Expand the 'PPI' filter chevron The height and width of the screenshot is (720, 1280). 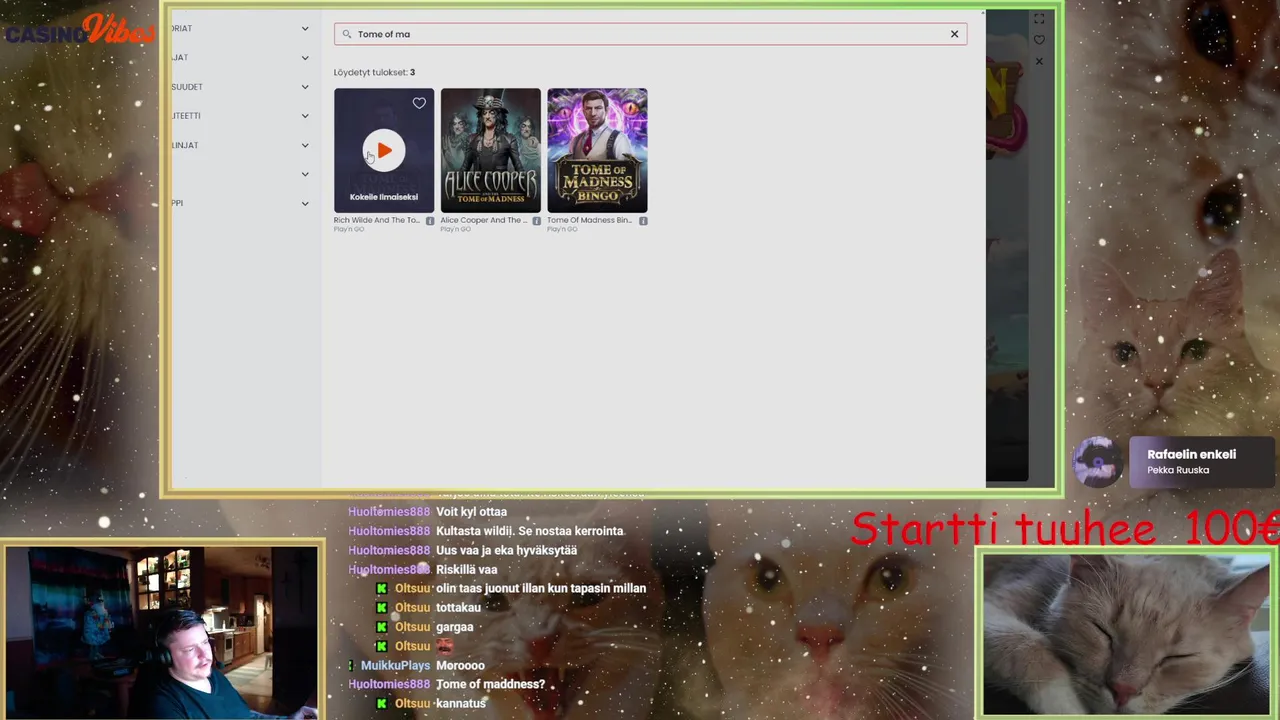[305, 203]
